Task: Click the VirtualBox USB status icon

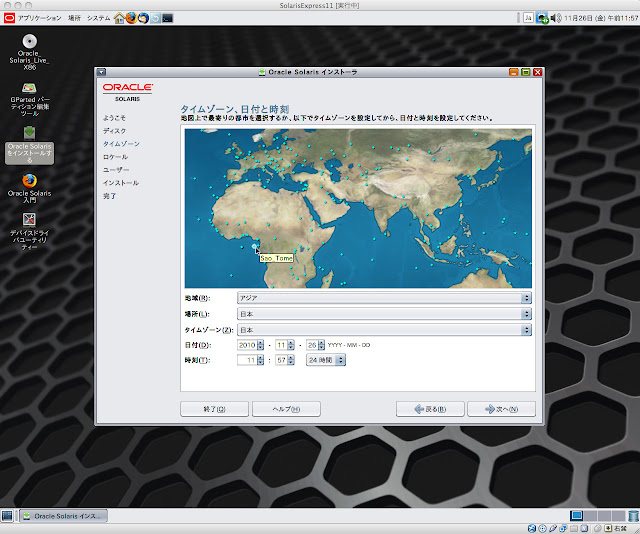Action: (553, 529)
